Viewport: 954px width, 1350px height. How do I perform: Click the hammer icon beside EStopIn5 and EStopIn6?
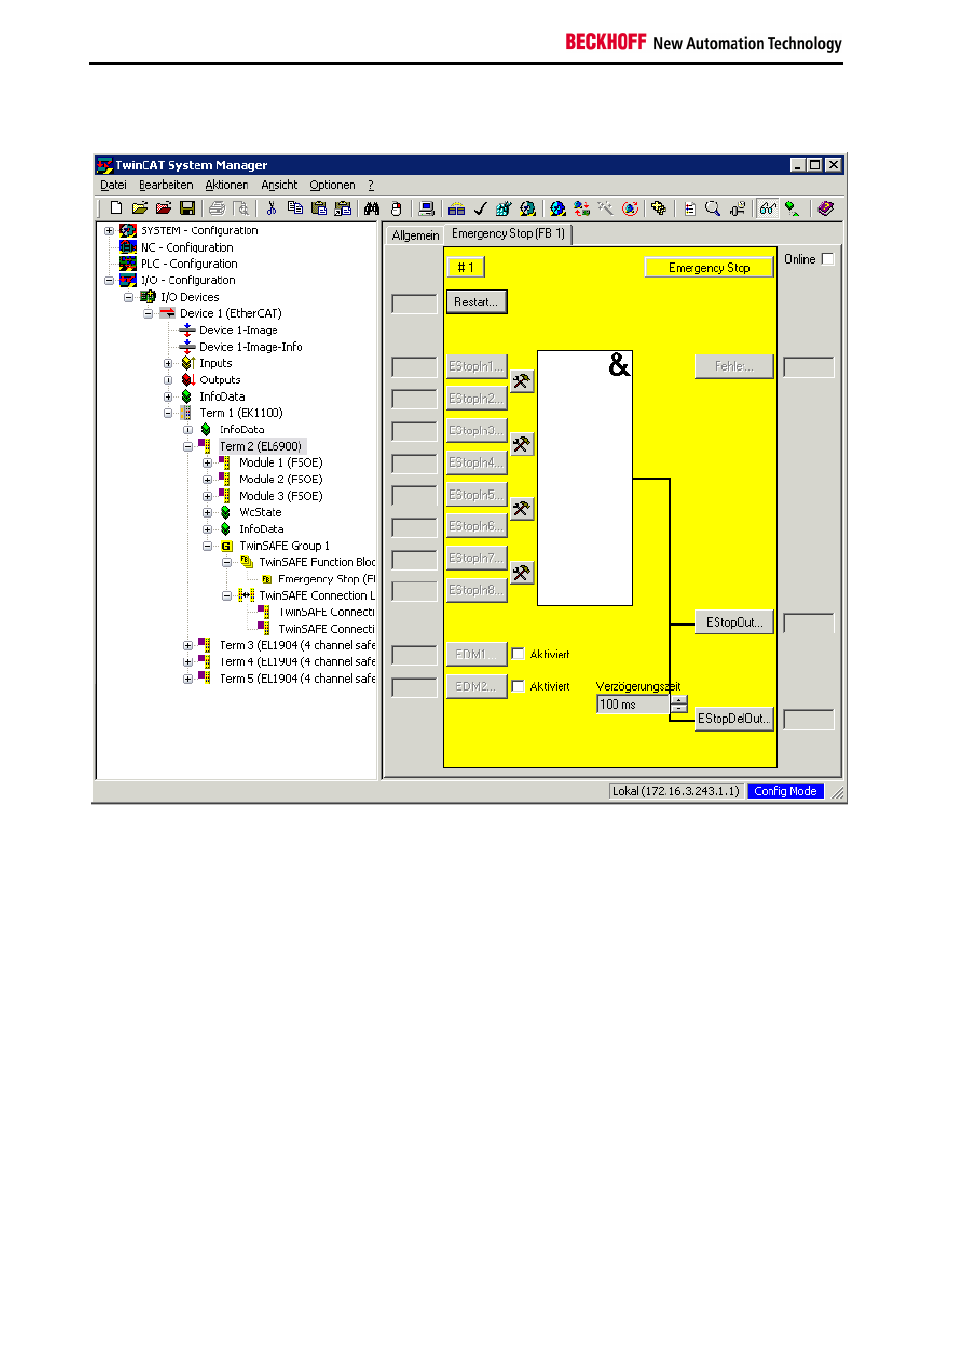click(521, 508)
